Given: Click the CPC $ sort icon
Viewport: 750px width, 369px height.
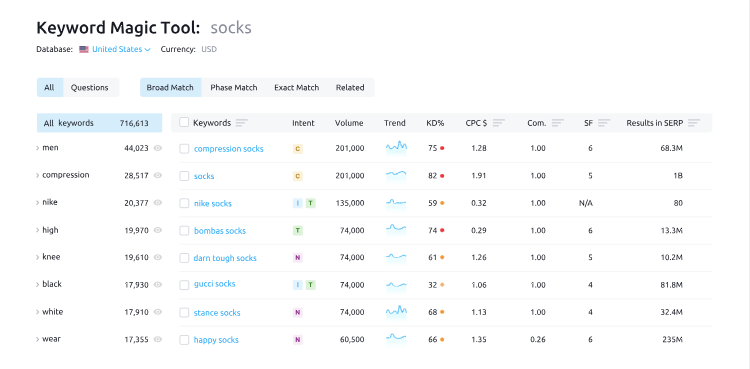Looking at the screenshot, I should pos(499,123).
